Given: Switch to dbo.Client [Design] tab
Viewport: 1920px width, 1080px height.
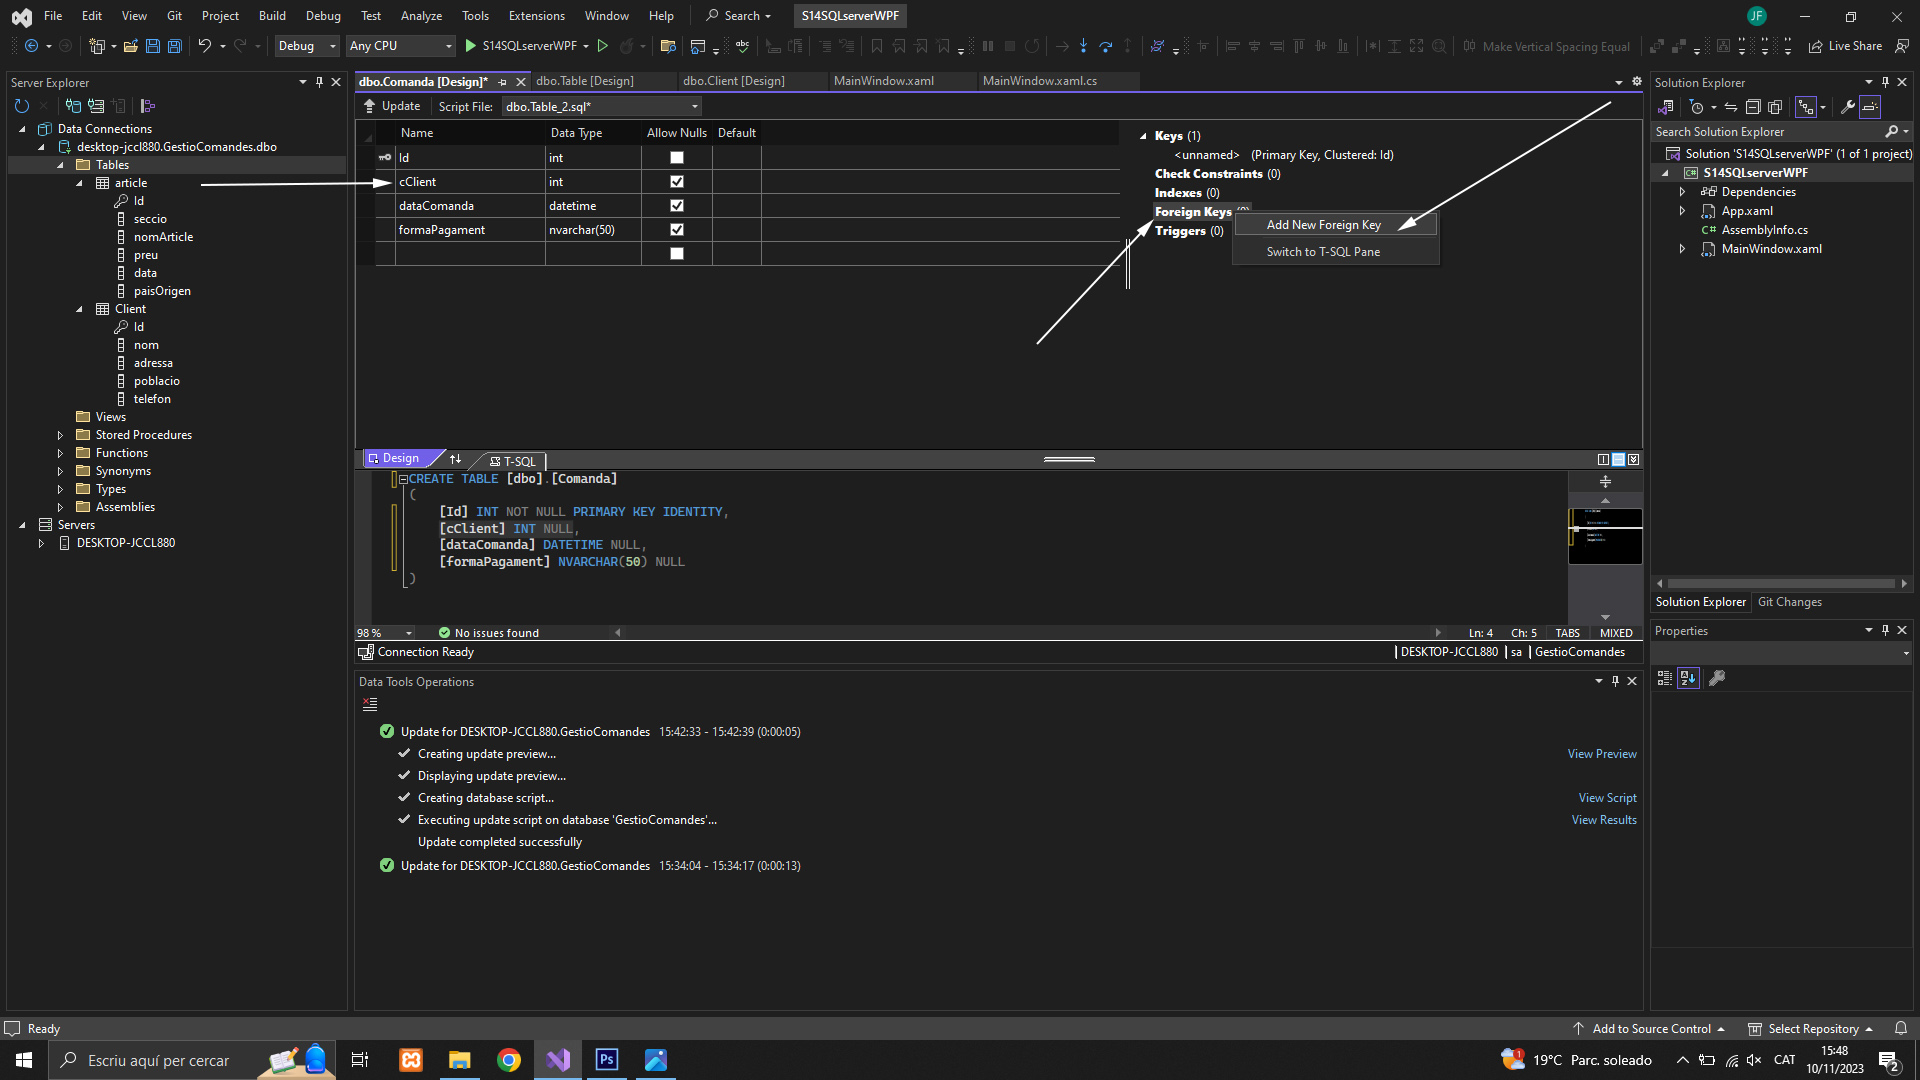Looking at the screenshot, I should 734,81.
